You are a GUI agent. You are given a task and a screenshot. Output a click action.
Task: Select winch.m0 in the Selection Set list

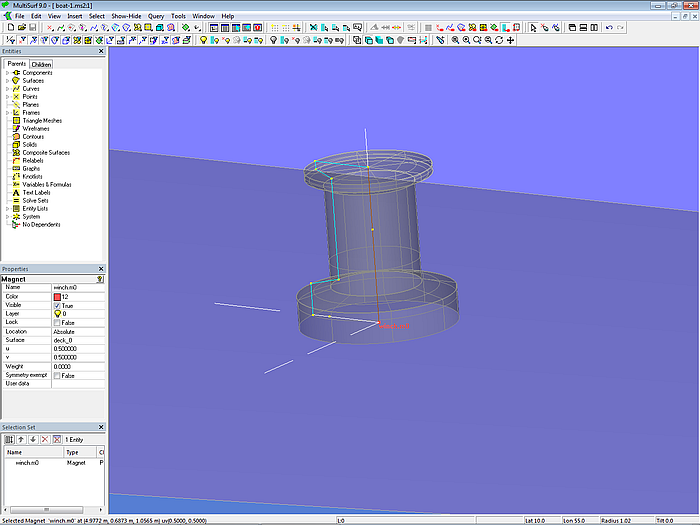(27, 464)
